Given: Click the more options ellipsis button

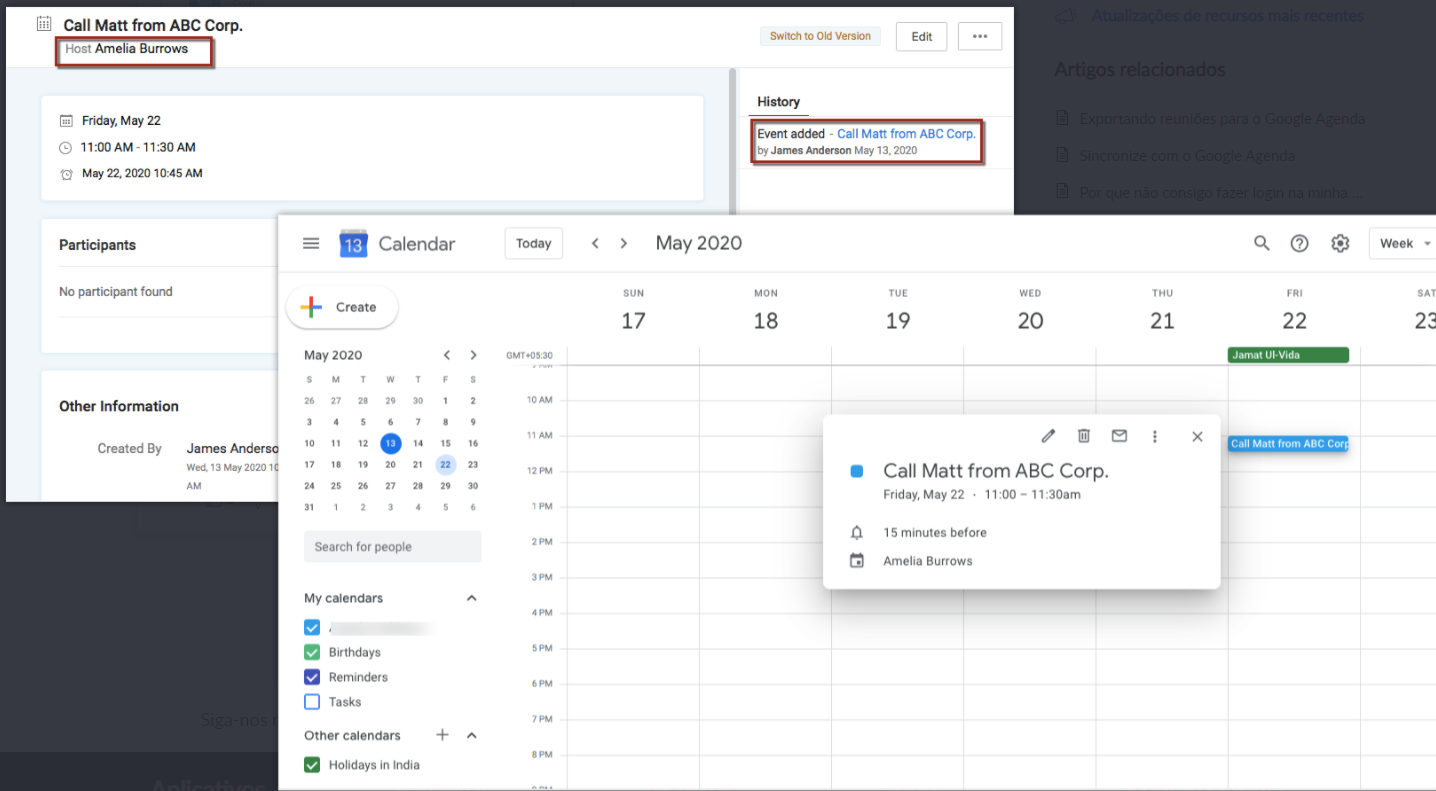Looking at the screenshot, I should point(980,36).
